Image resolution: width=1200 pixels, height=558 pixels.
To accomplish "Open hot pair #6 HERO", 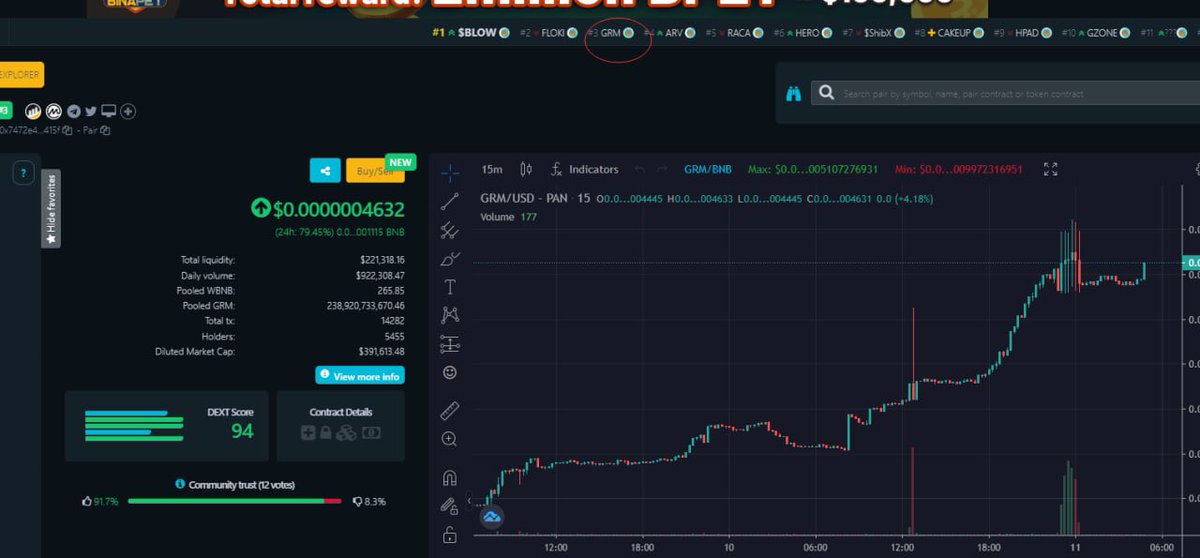I will (x=803, y=33).
